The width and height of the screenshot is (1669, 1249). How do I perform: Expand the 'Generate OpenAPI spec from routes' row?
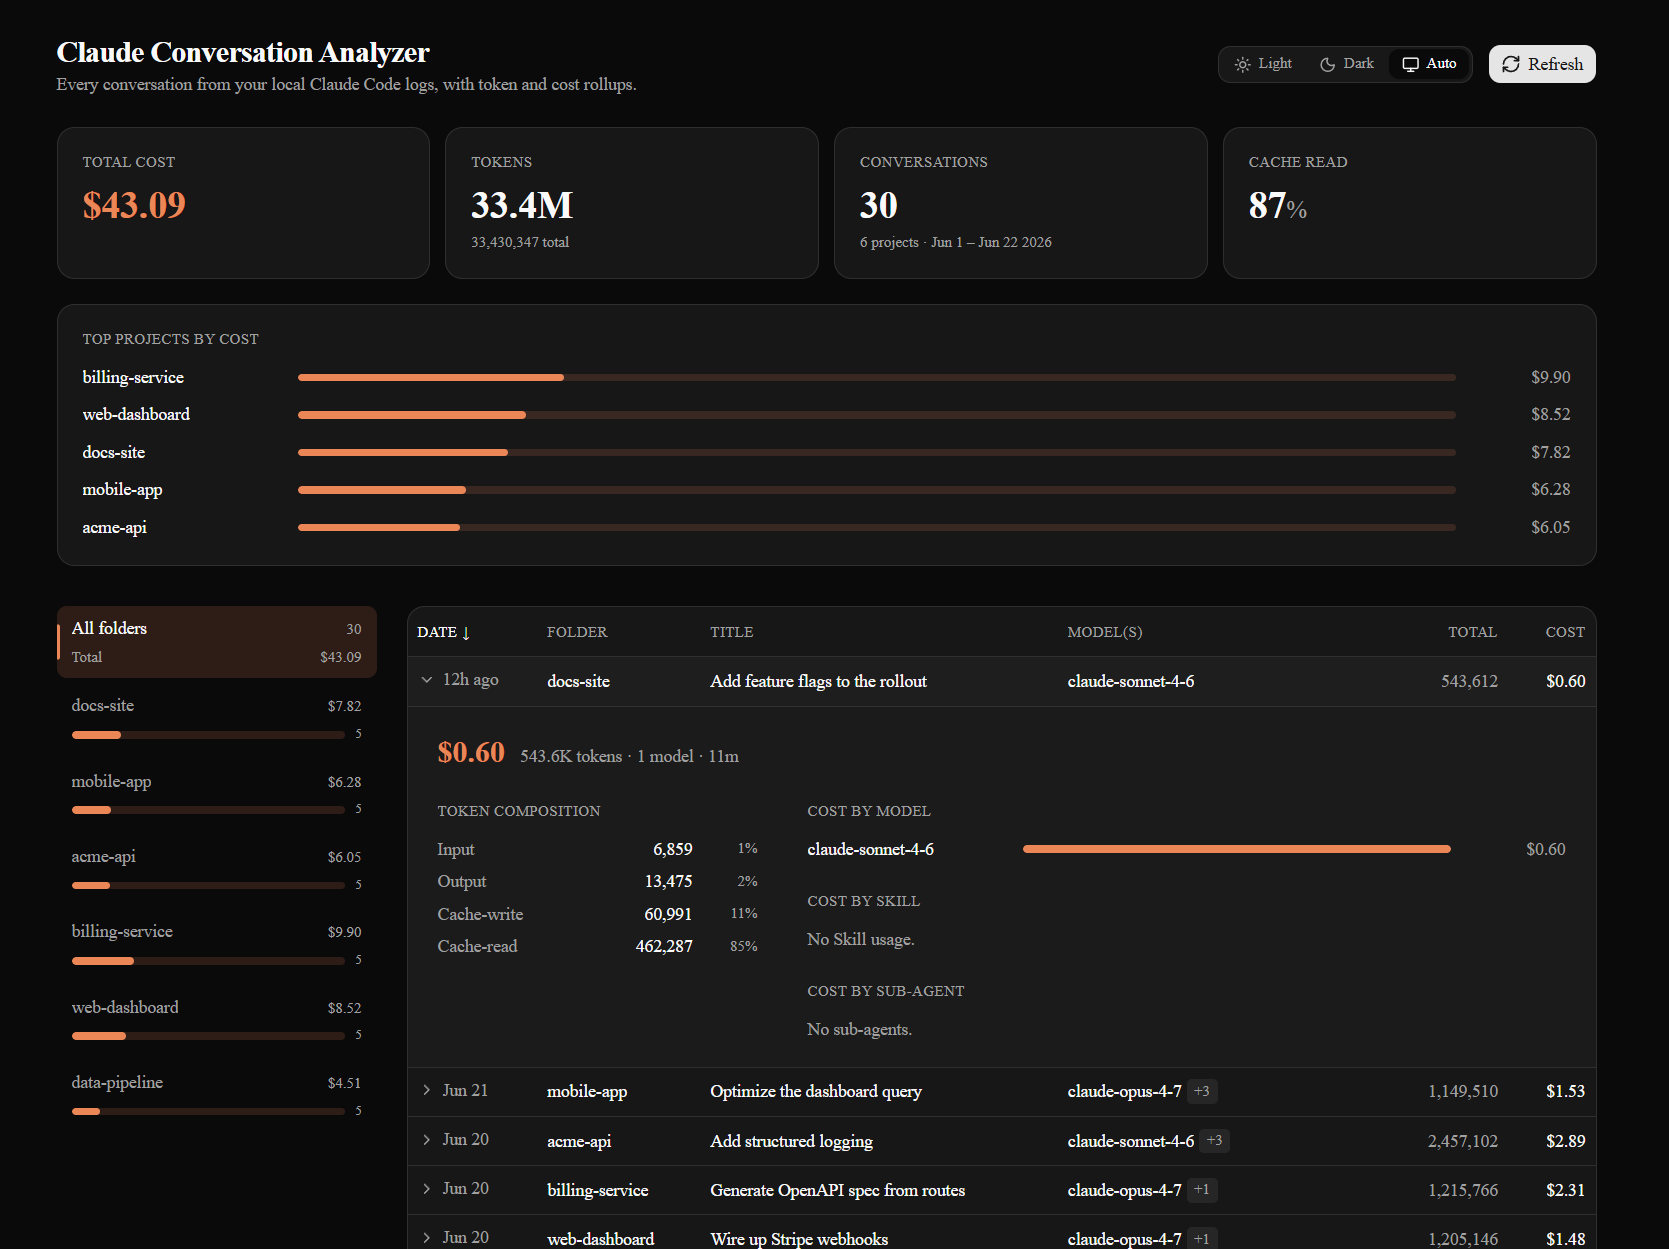pos(427,1189)
